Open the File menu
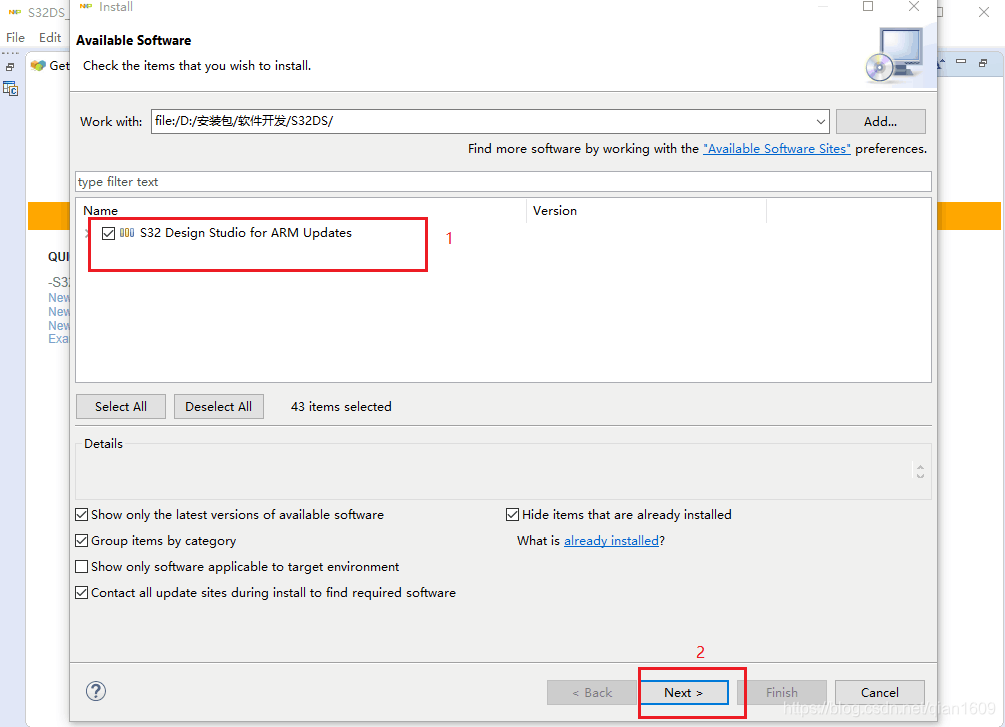 point(15,37)
